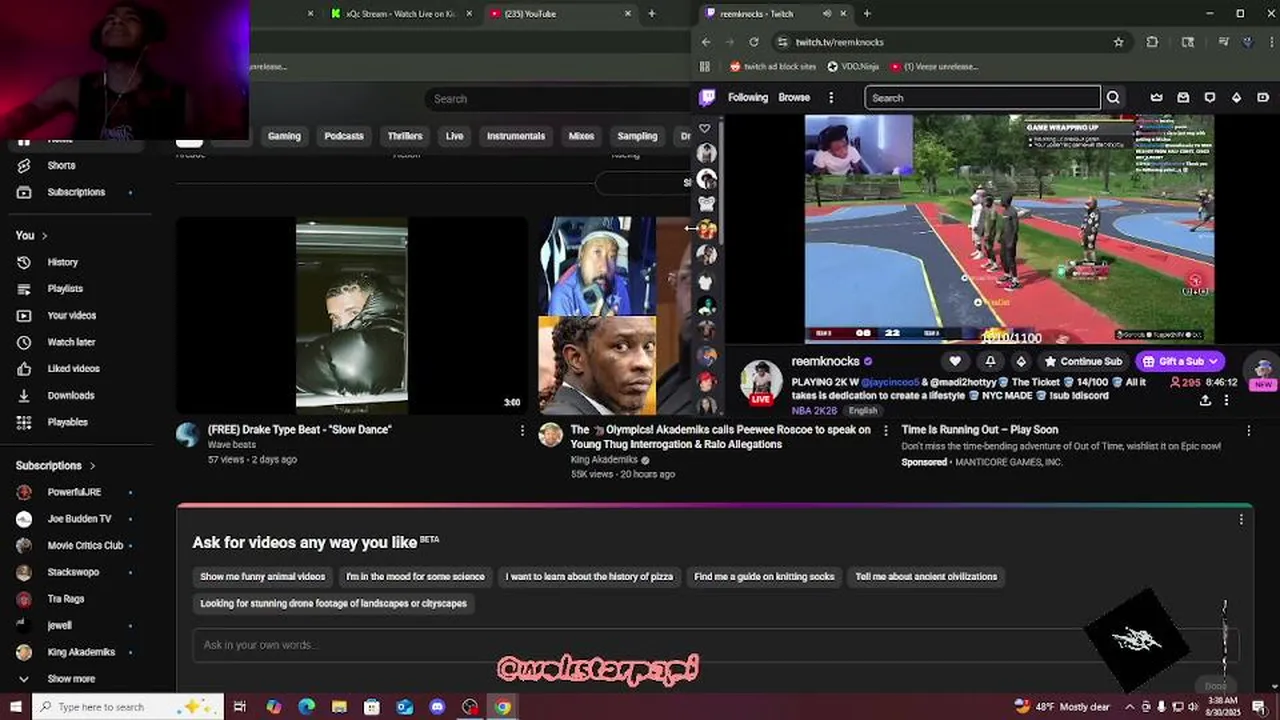Bookmark twitch.tv page with star icon
This screenshot has height=720, width=1280.
1118,42
